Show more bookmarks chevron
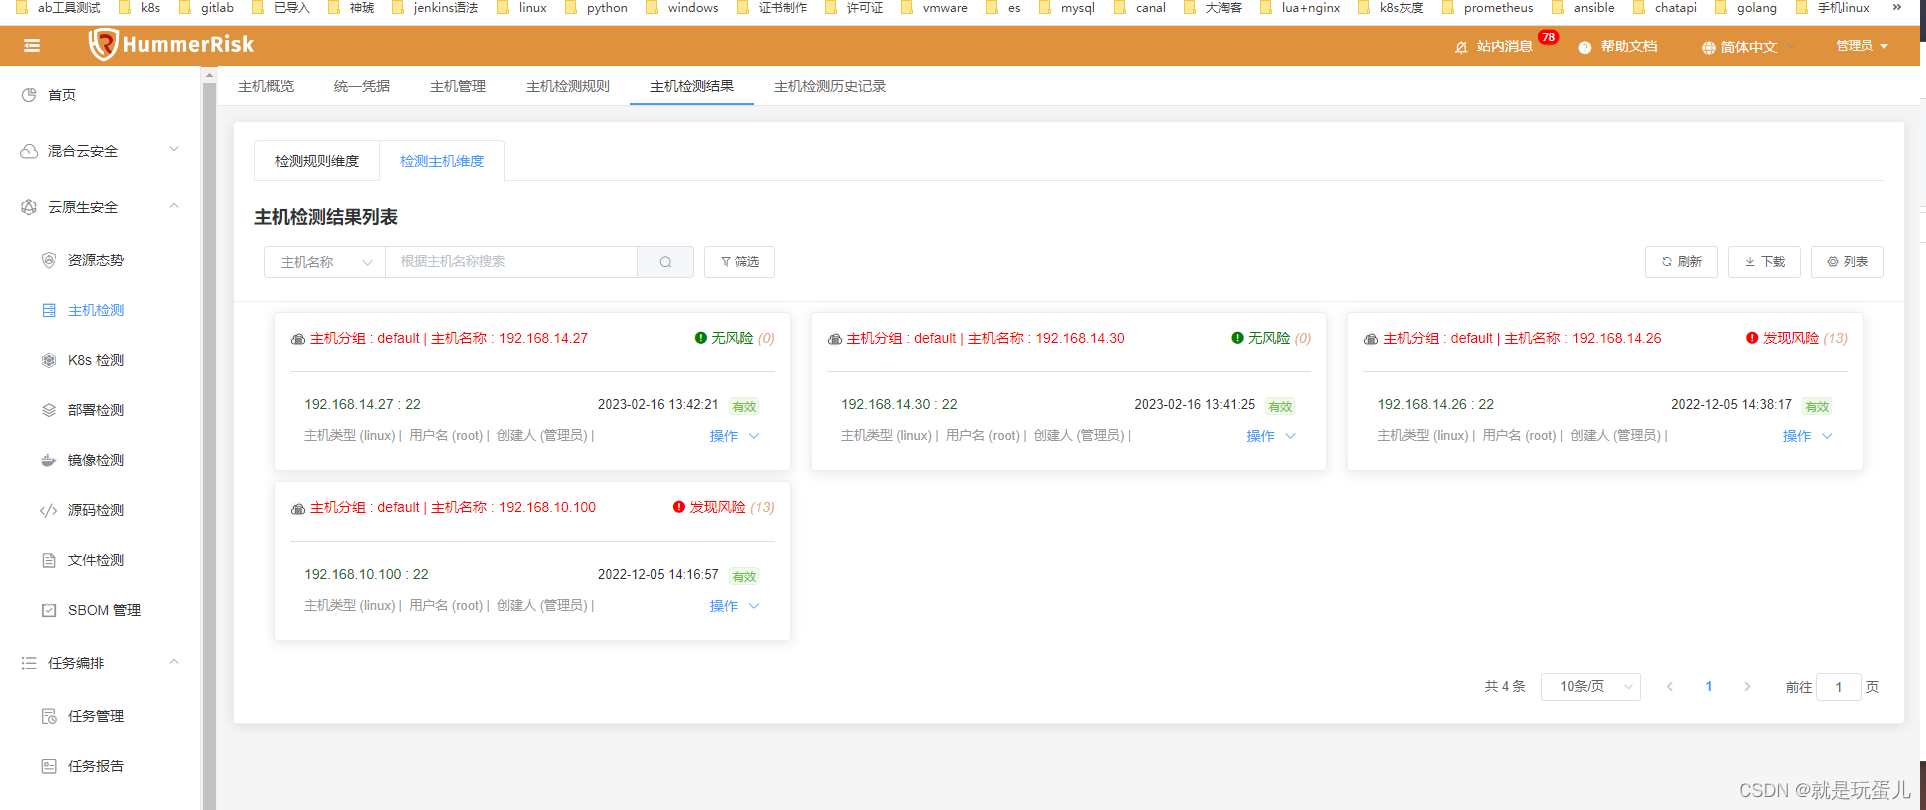Viewport: 1926px width, 810px height. coord(1896,8)
